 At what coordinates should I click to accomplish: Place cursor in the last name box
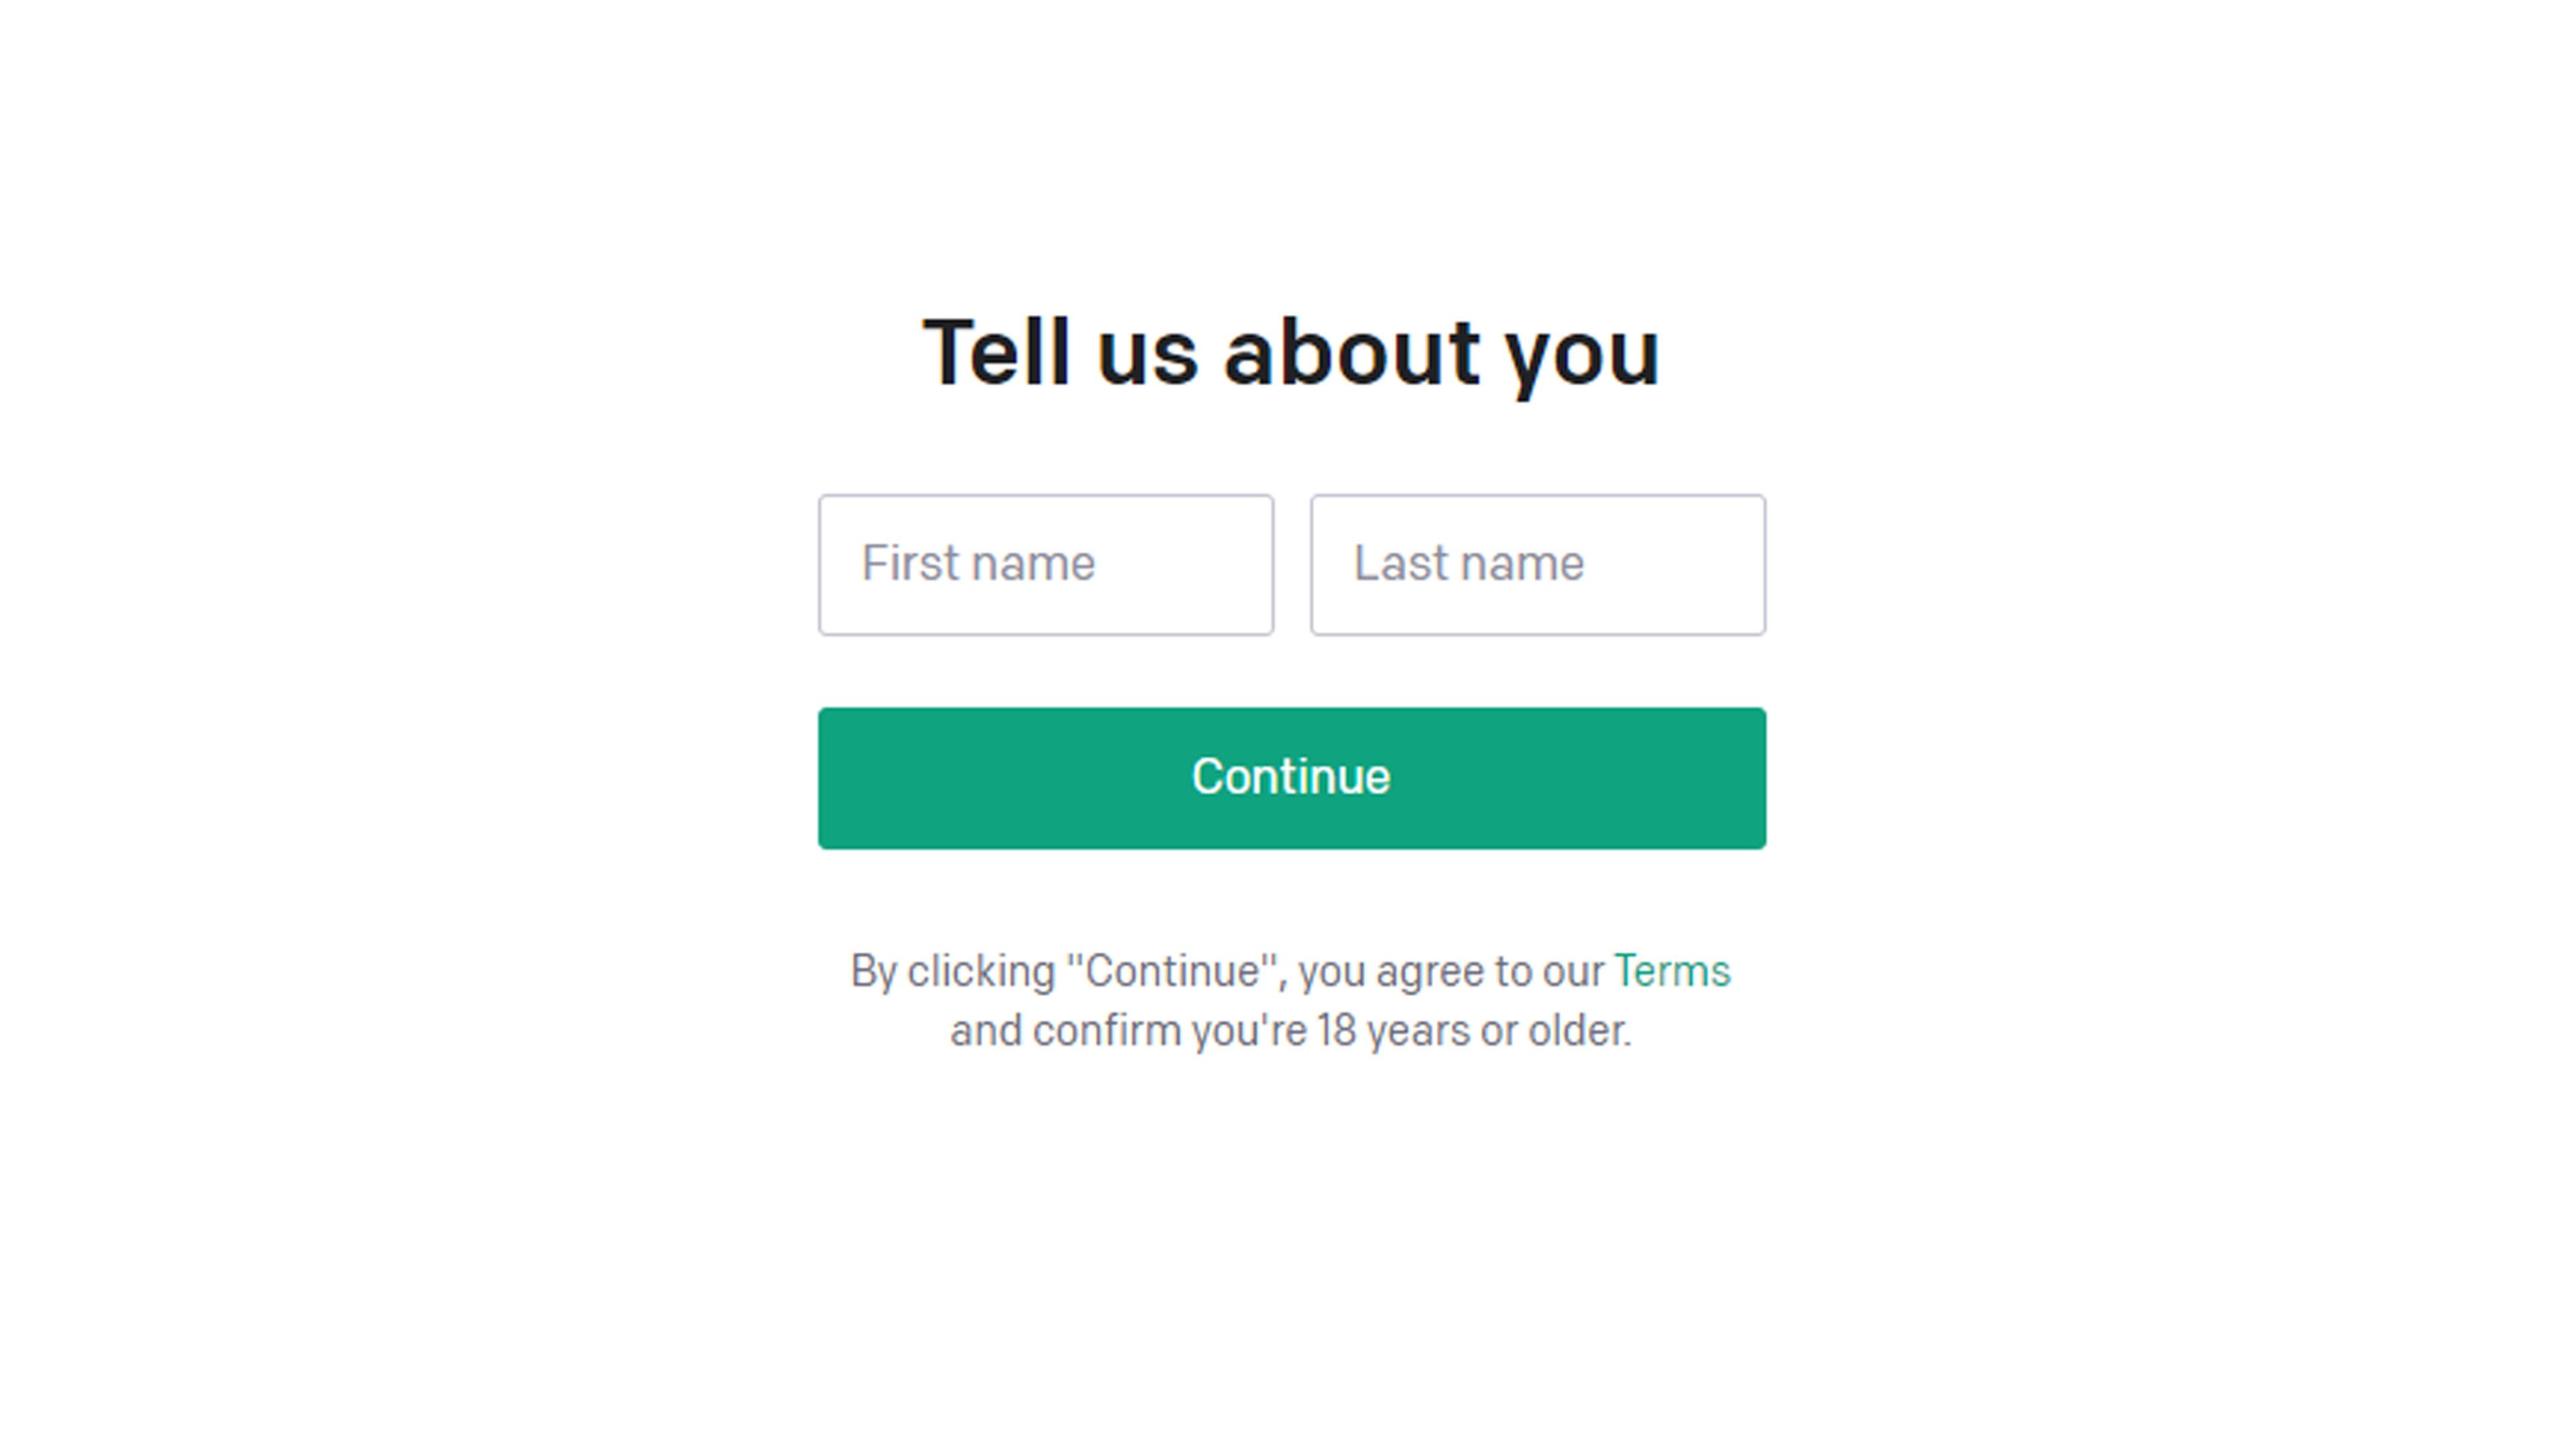[1538, 565]
